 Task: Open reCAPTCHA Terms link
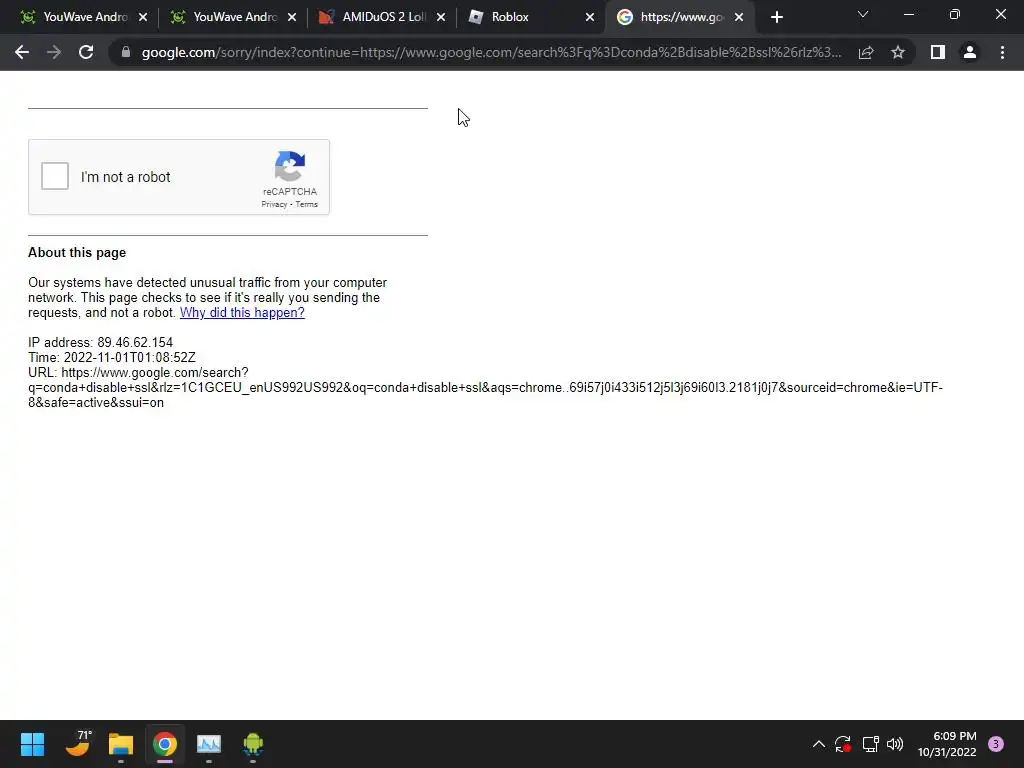pos(306,204)
